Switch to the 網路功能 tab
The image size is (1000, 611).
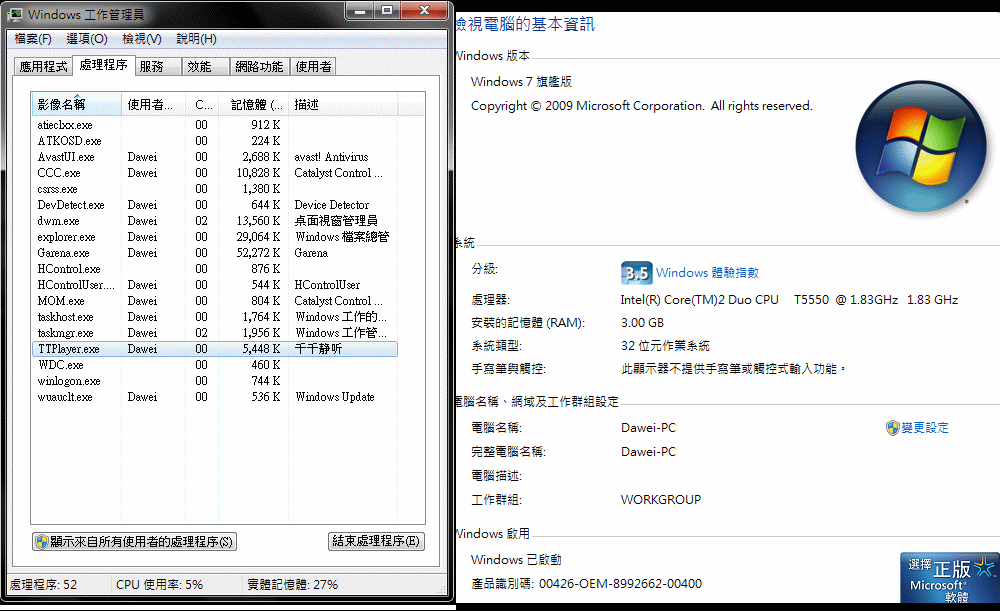click(x=259, y=67)
